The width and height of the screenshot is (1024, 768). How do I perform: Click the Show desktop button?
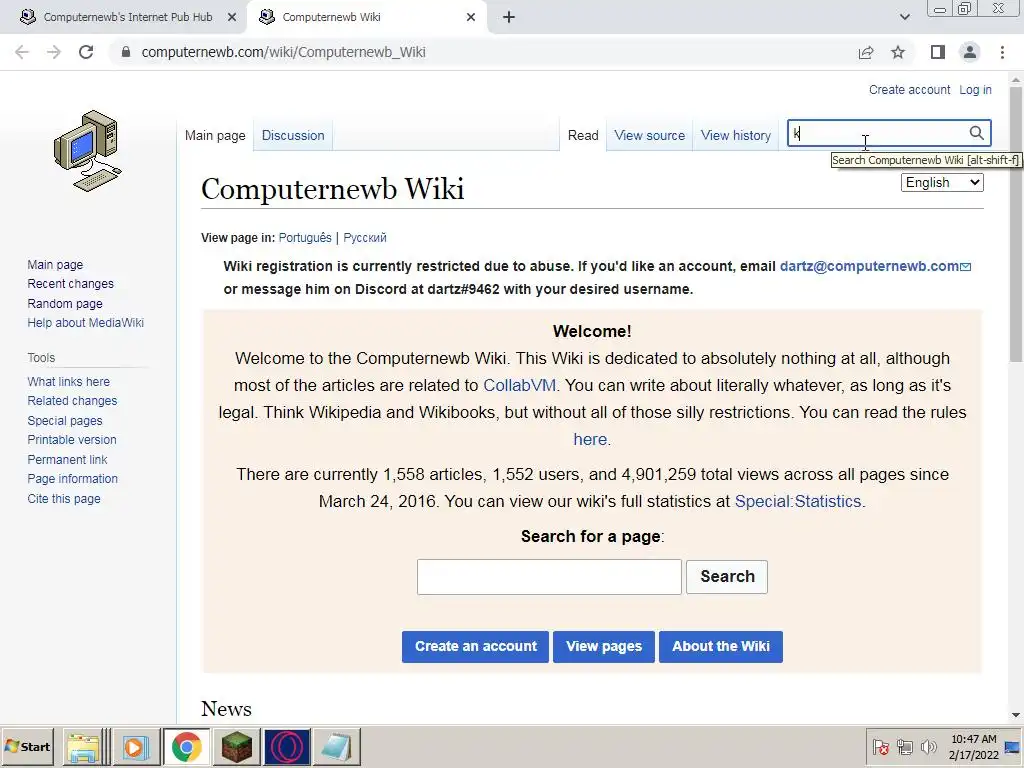tap(1013, 747)
